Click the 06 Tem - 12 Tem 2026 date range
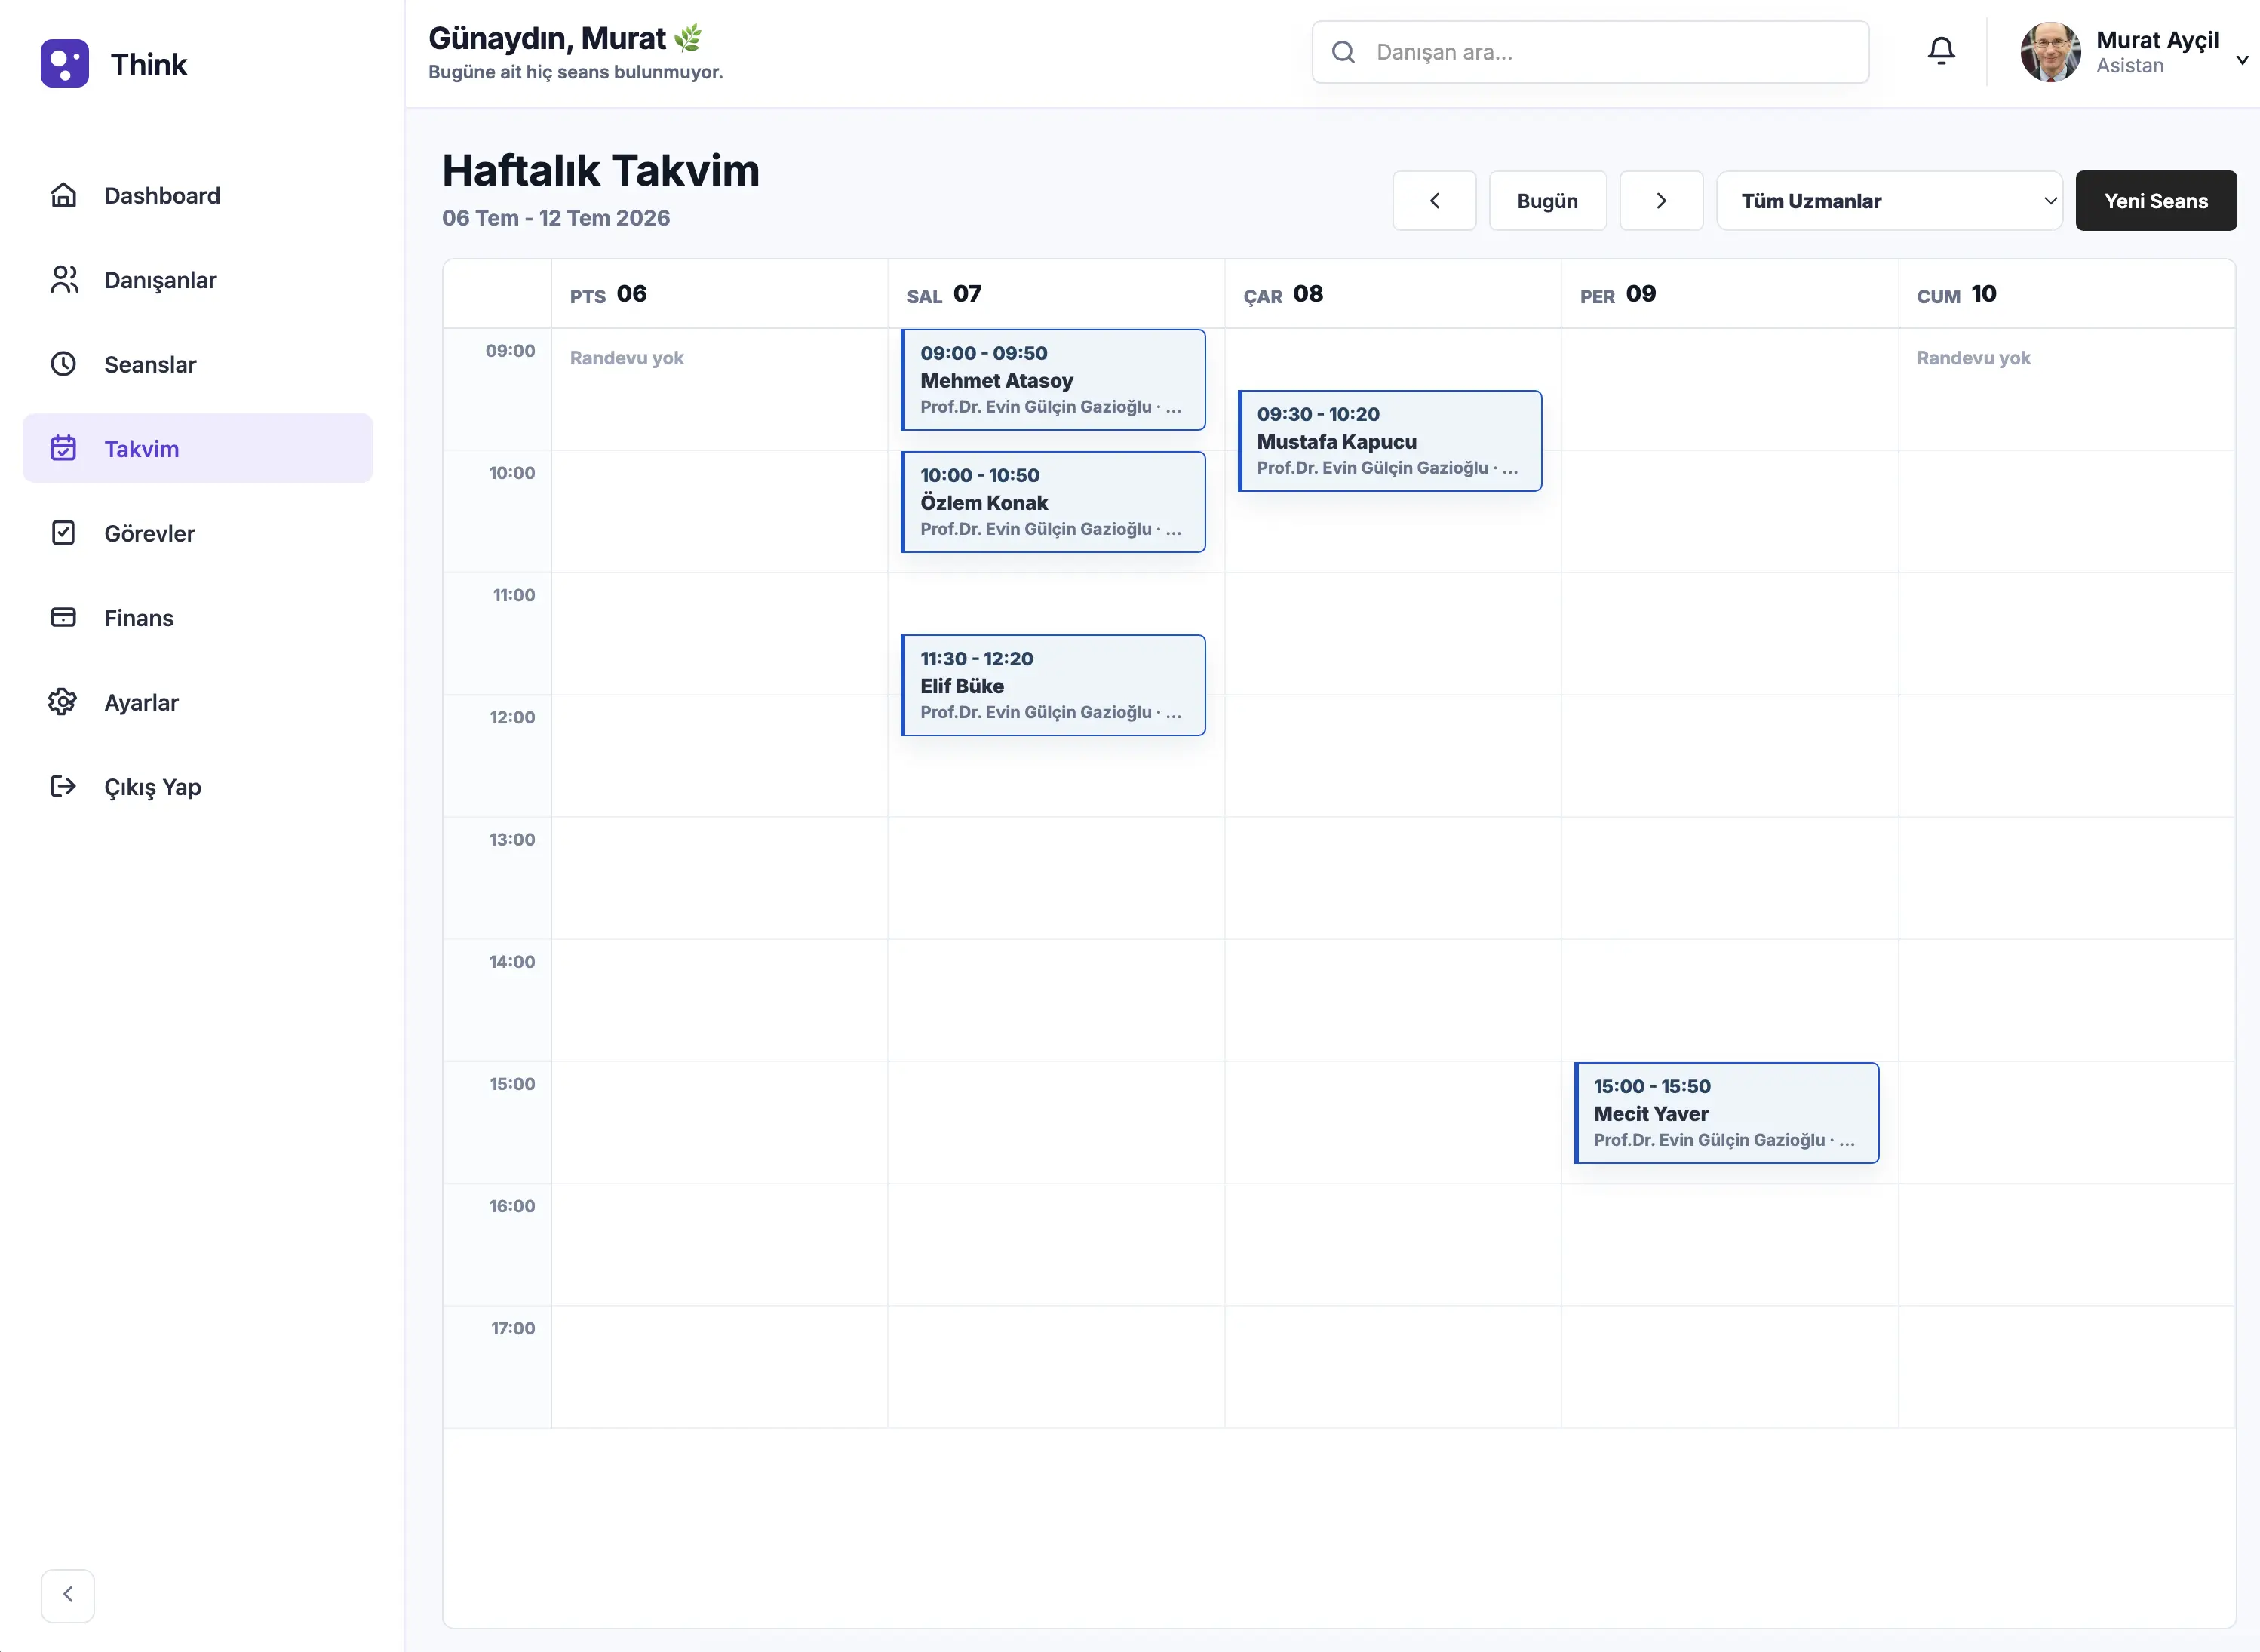 pos(556,218)
